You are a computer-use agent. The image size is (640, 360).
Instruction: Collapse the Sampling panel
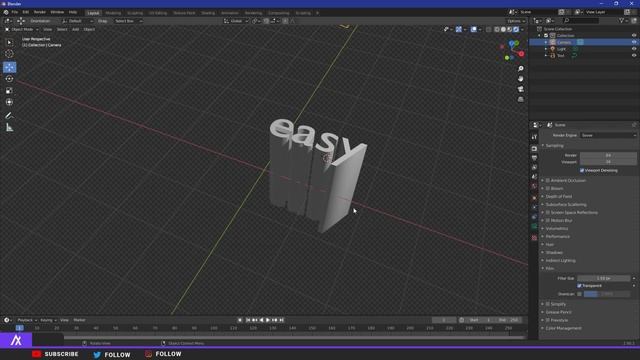[x=553, y=146]
